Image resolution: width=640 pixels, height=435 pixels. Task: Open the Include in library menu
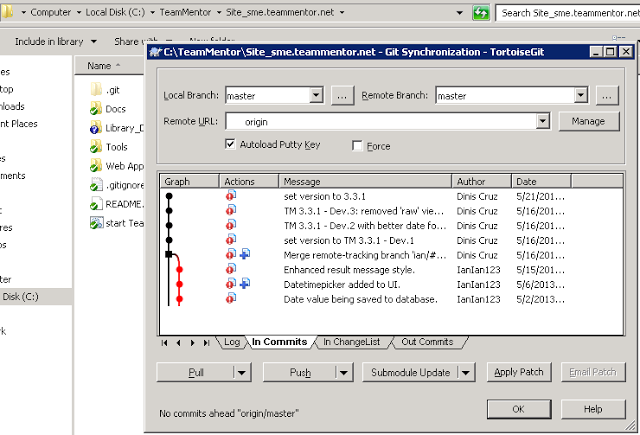coord(56,41)
